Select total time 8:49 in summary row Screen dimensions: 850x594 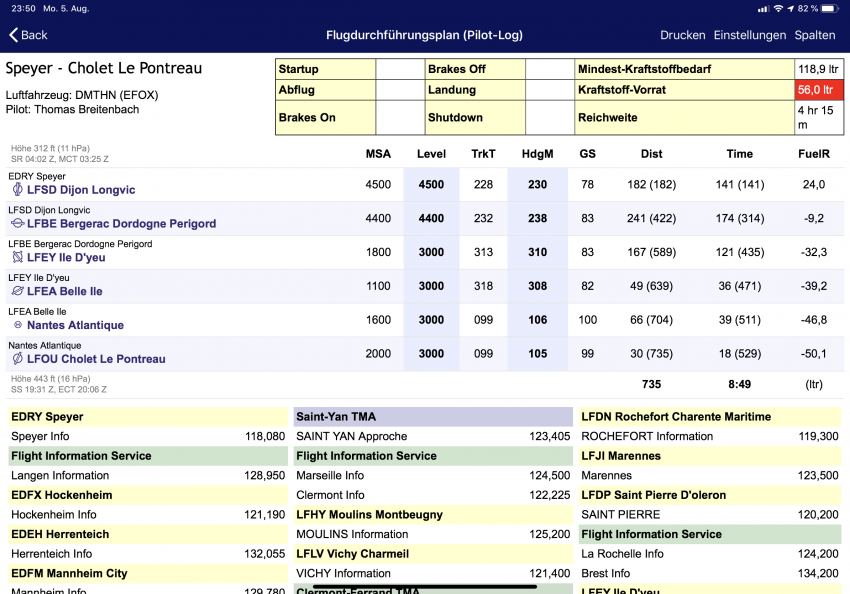[739, 384]
